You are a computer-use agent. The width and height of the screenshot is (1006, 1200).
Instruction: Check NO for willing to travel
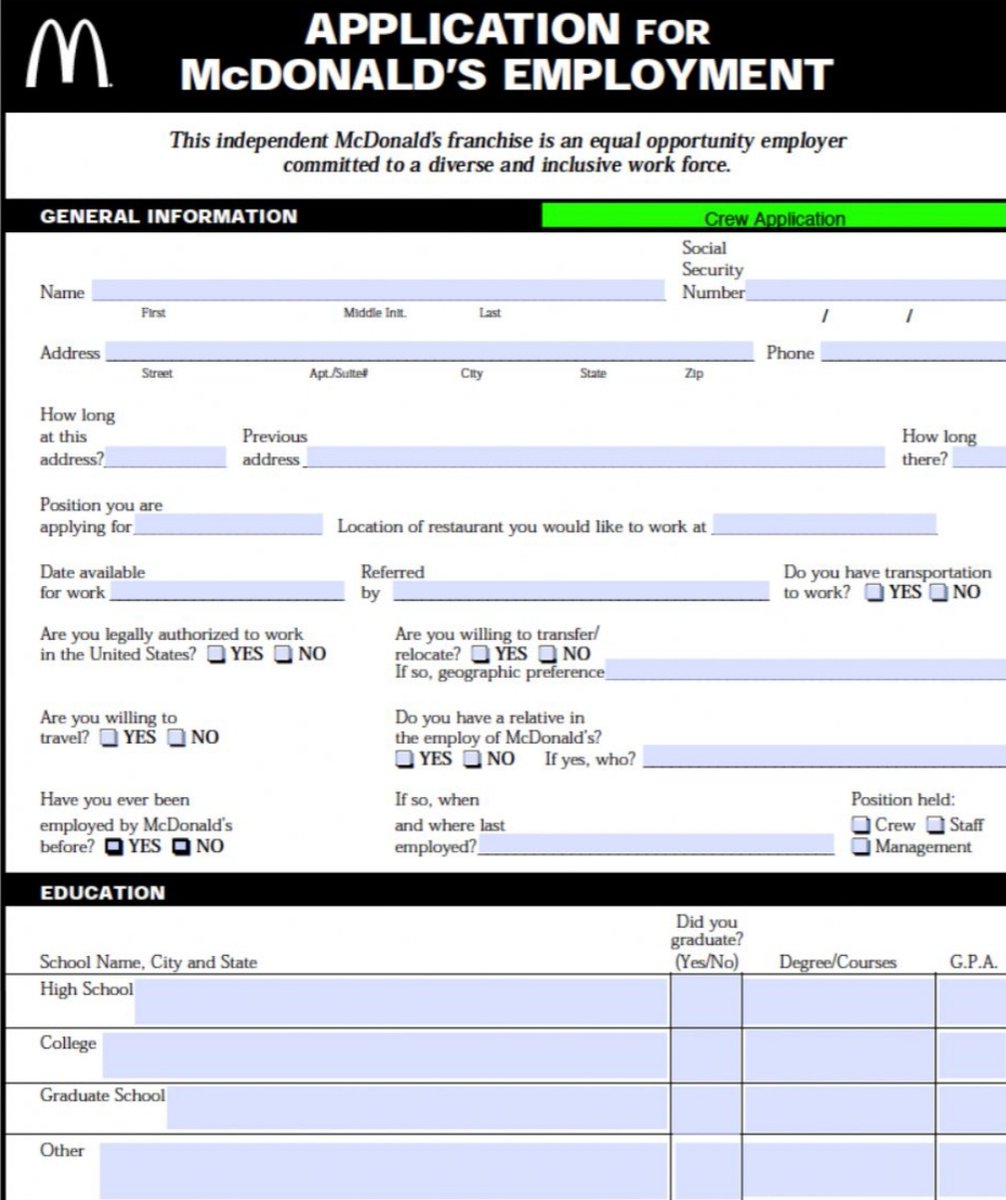pyautogui.click(x=177, y=738)
